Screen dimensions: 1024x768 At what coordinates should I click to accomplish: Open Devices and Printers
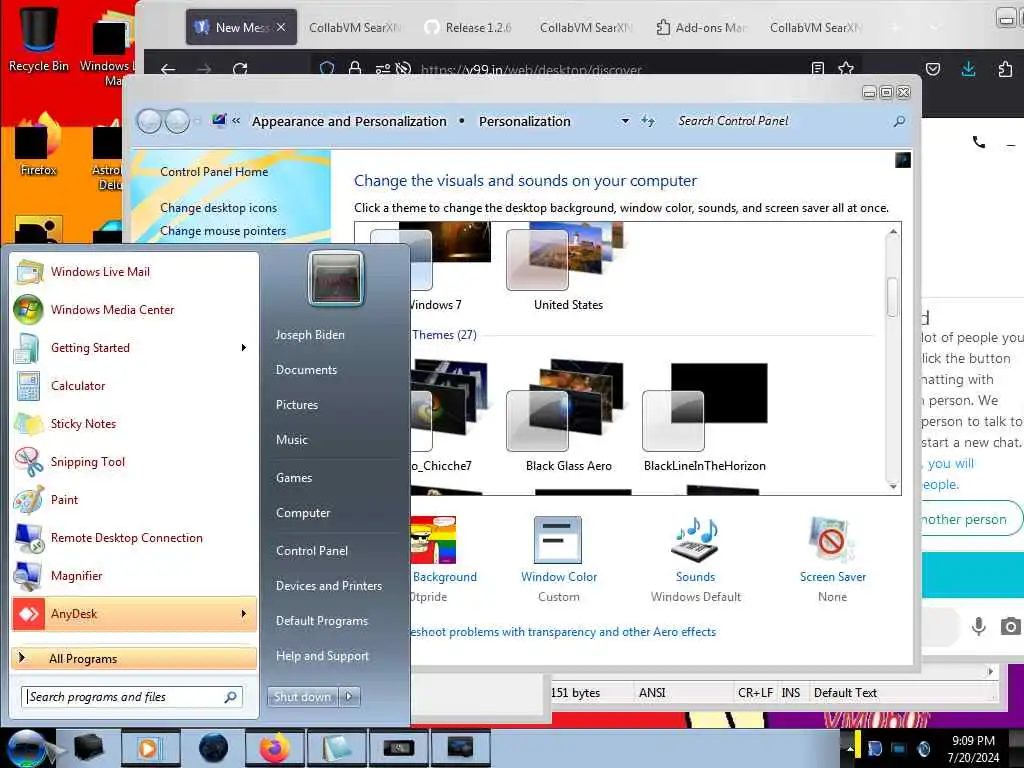[x=328, y=586]
